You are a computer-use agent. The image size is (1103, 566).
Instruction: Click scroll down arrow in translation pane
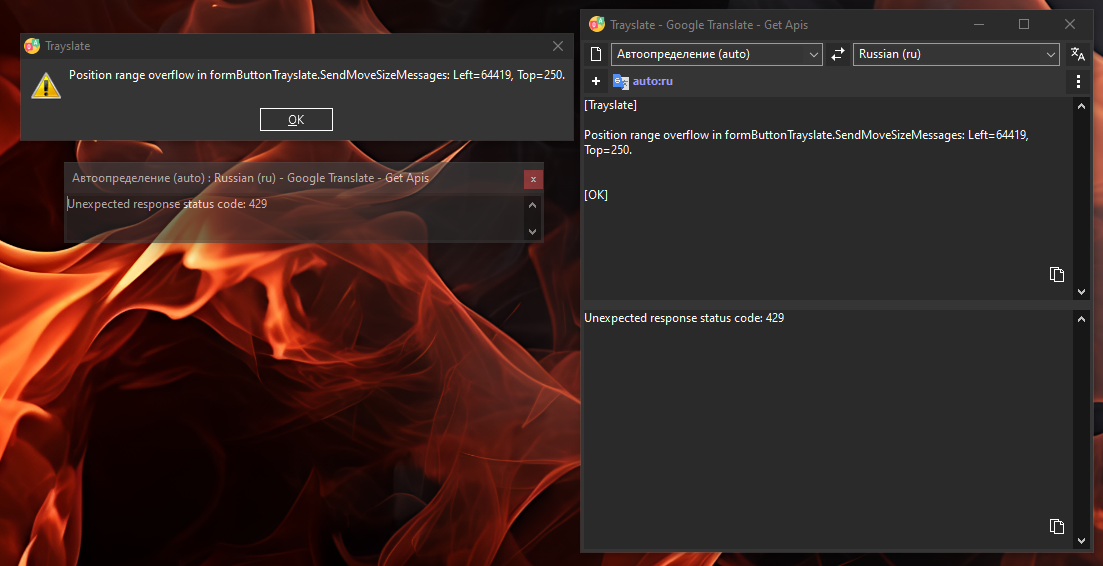[1081, 541]
